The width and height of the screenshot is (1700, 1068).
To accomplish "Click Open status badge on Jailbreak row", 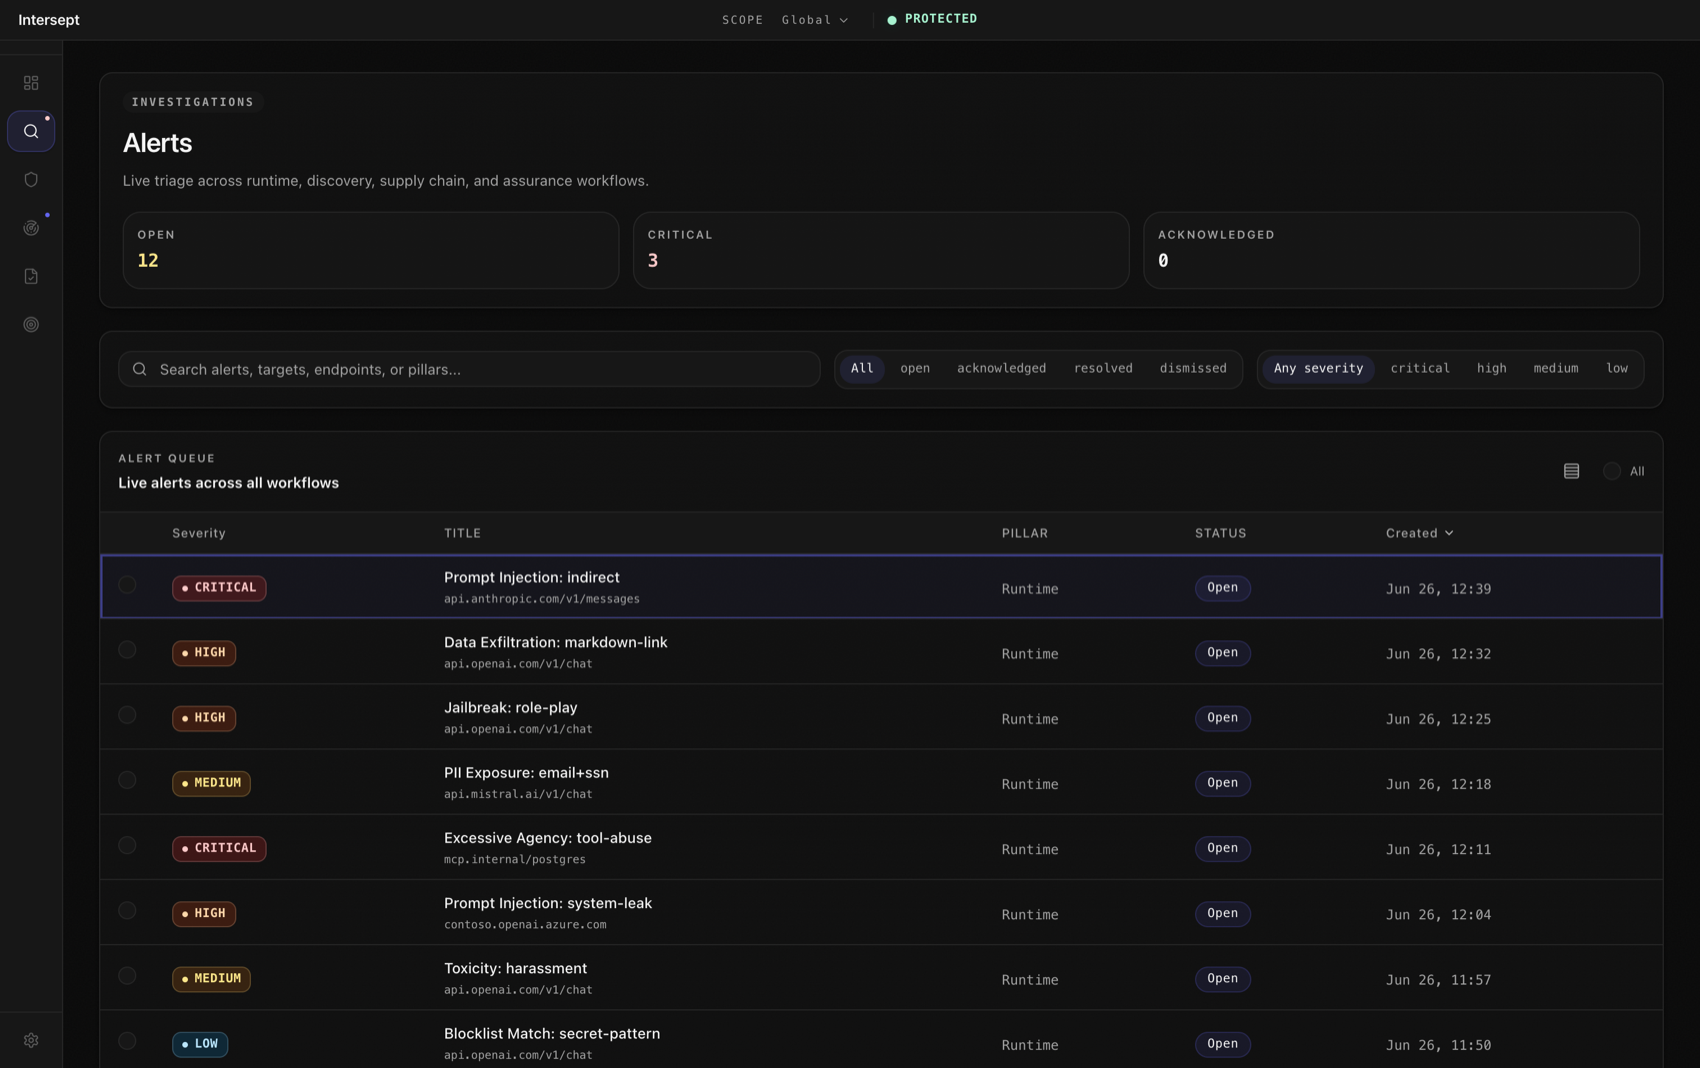I will point(1222,718).
